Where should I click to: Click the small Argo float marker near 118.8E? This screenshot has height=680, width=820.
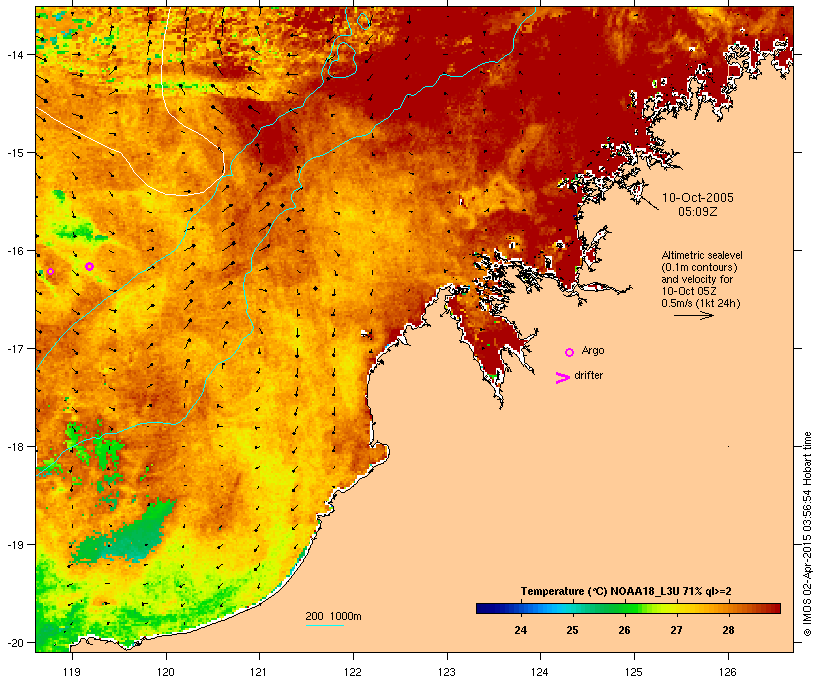[50, 271]
